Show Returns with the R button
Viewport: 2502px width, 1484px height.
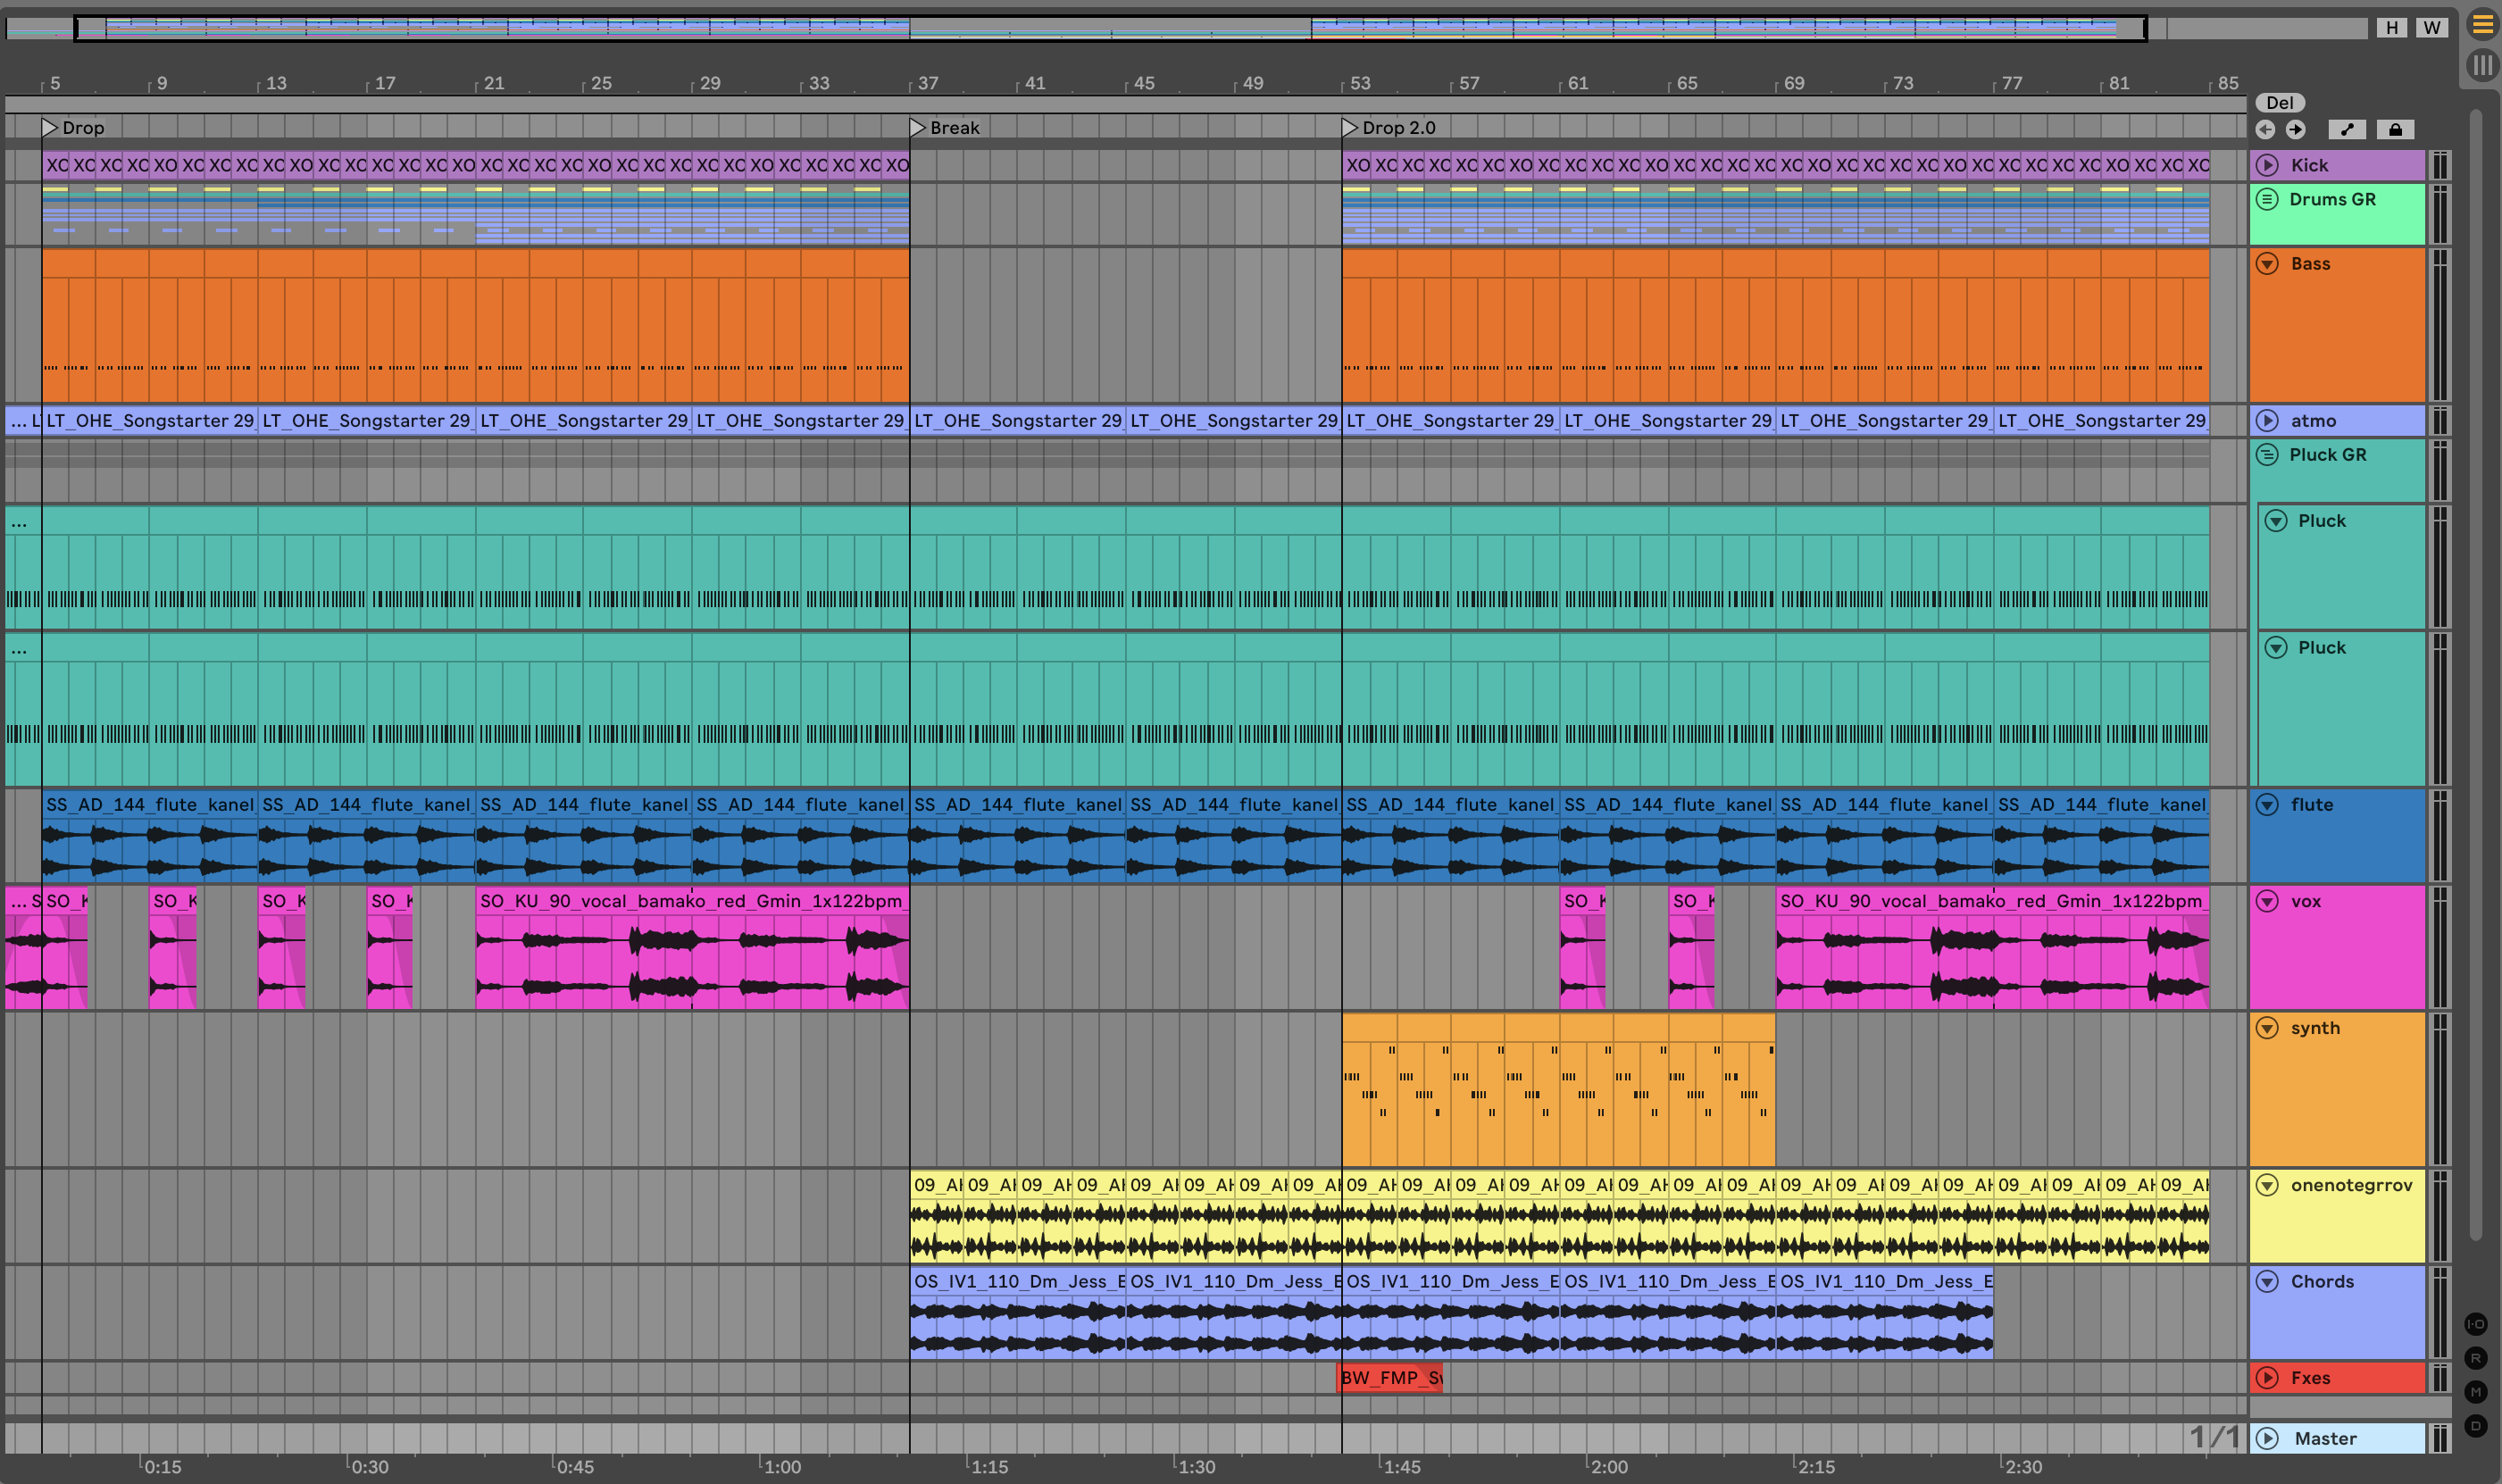tap(2476, 1358)
